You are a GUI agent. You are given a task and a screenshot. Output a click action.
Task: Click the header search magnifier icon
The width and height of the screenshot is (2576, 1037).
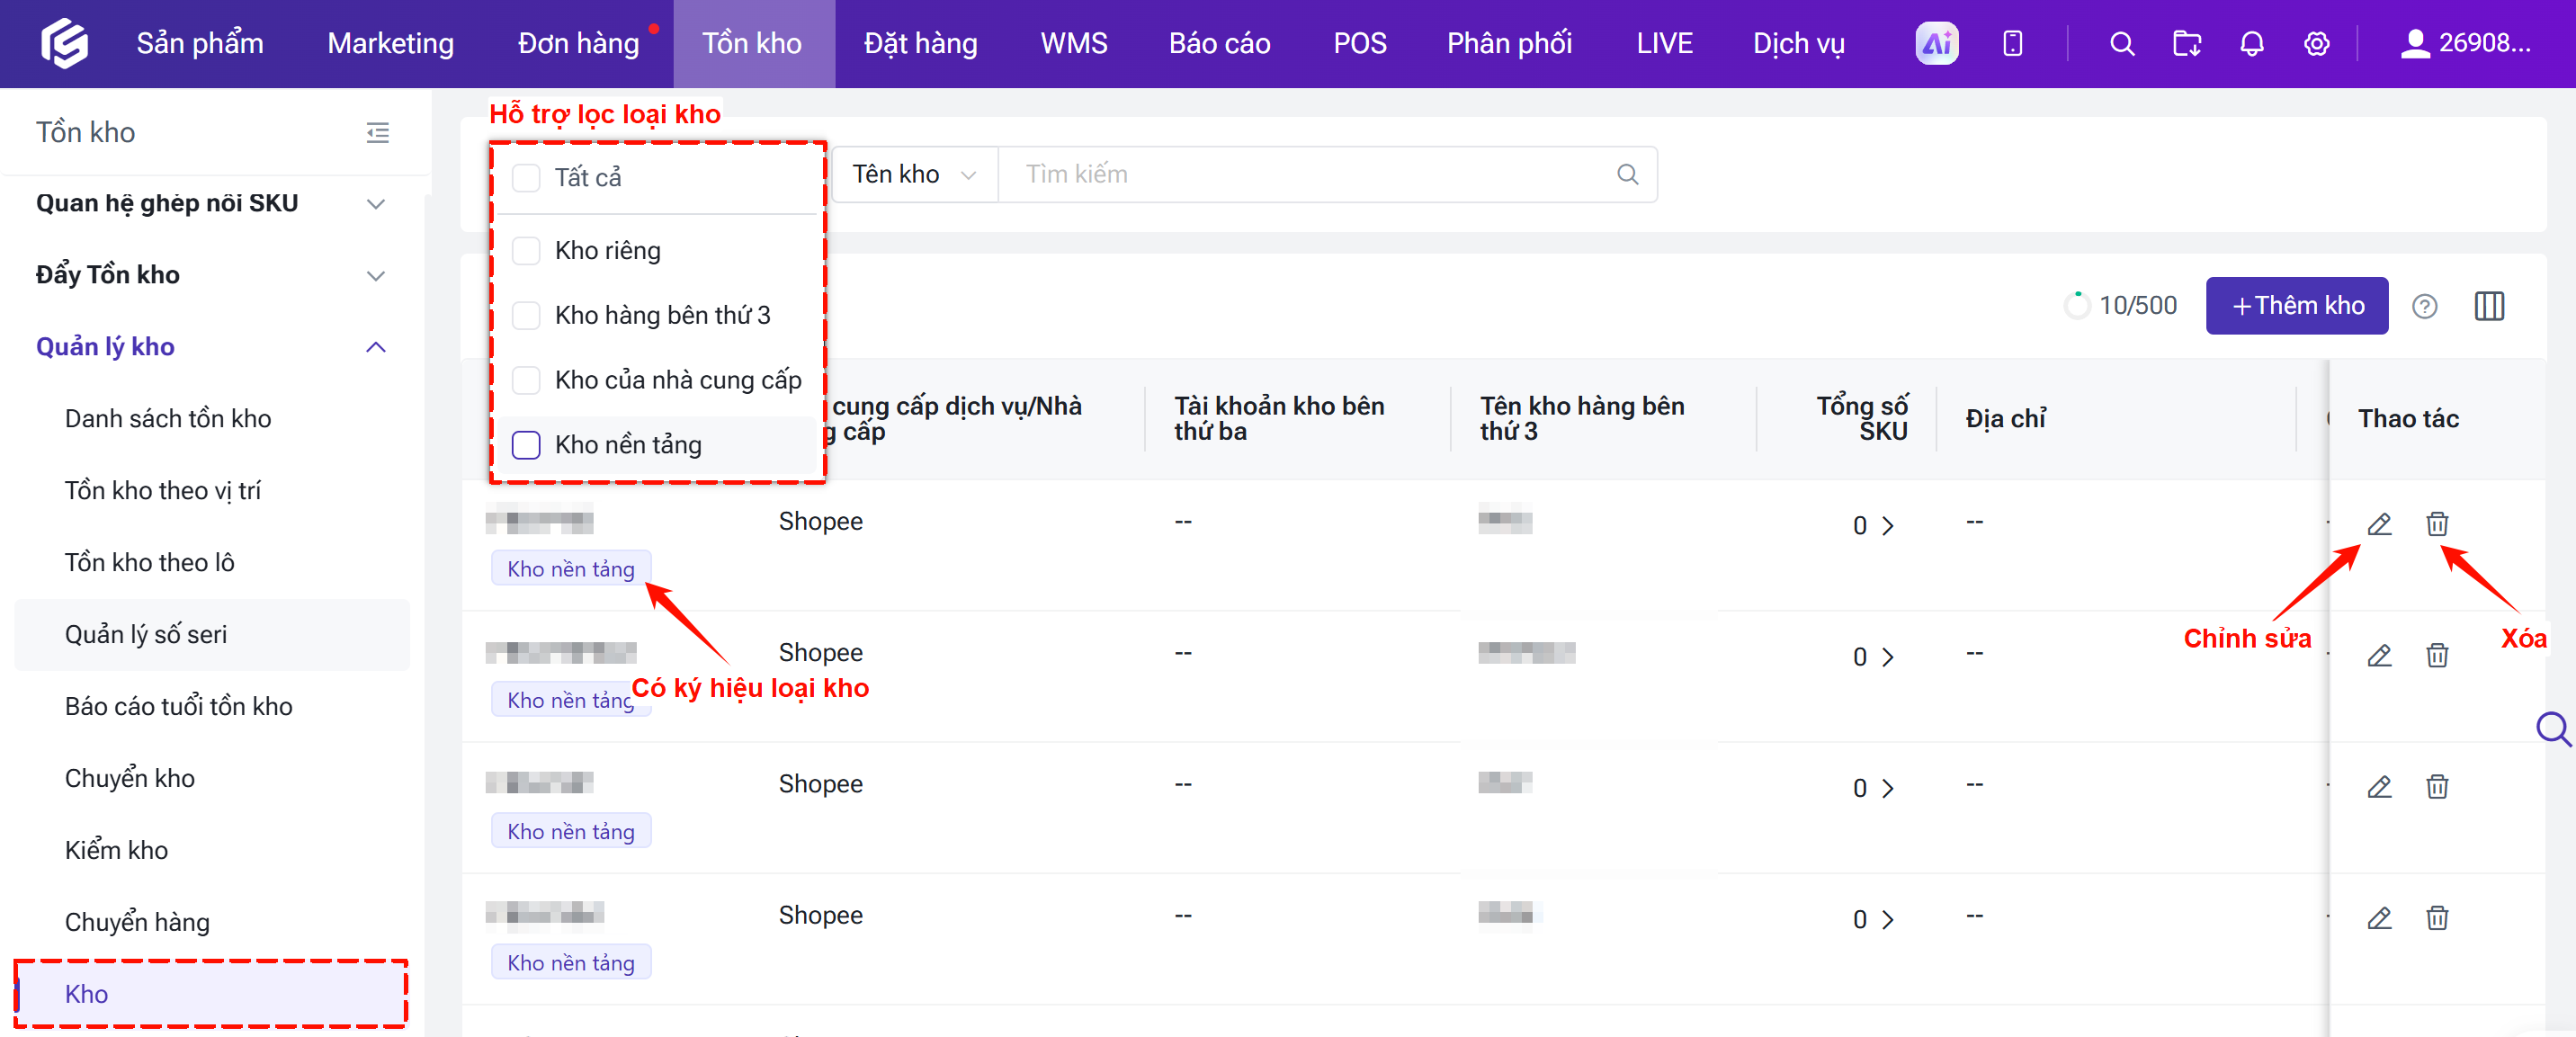[x=2121, y=43]
